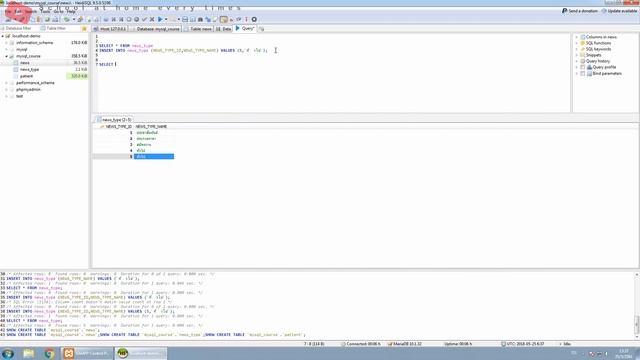Open the Tools menu

pos(45,11)
